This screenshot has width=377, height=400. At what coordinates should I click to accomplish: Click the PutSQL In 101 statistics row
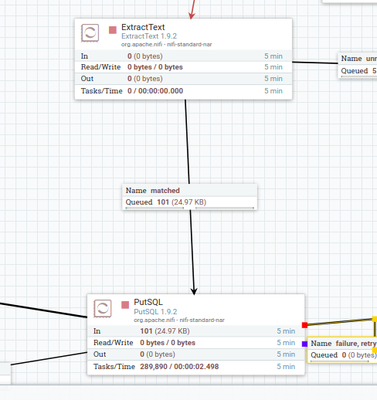(196, 331)
